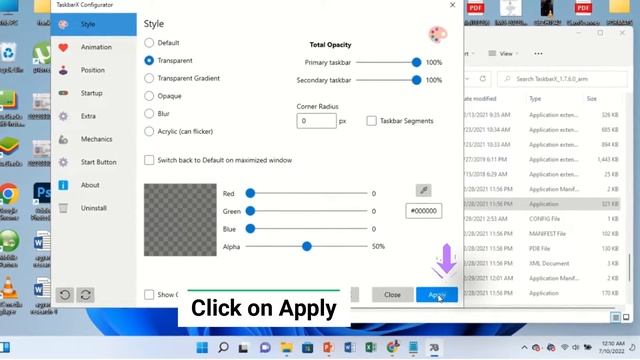The width and height of the screenshot is (640, 360).
Task: Open the Animation section
Action: [93, 47]
